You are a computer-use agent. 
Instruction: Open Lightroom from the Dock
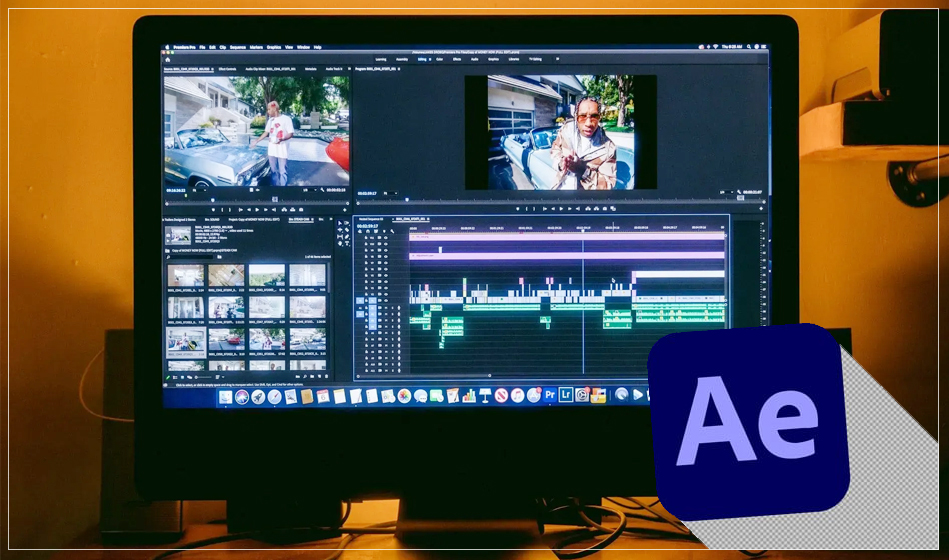tap(566, 395)
